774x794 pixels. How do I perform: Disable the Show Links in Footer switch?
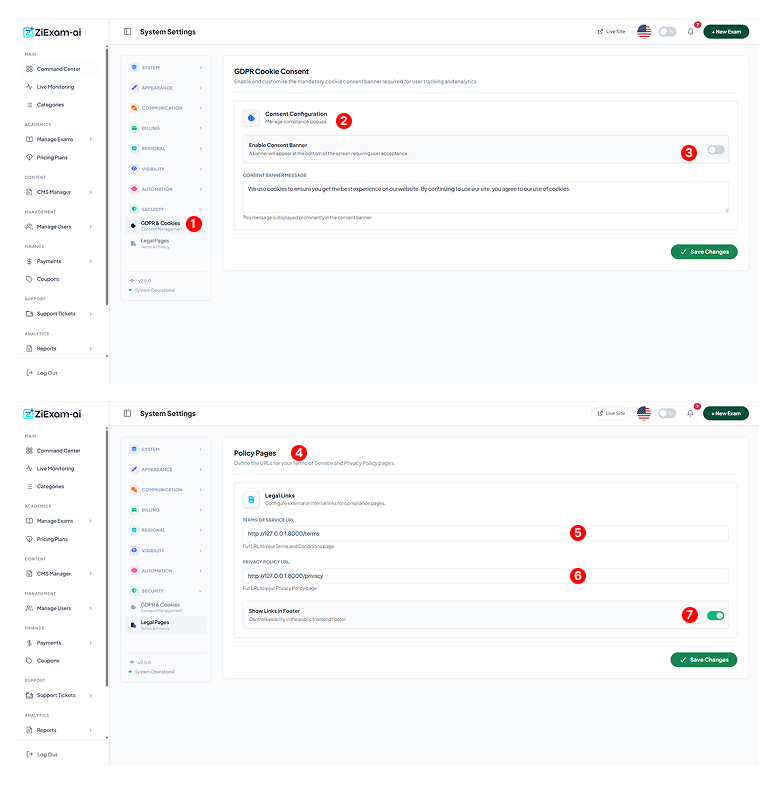715,615
